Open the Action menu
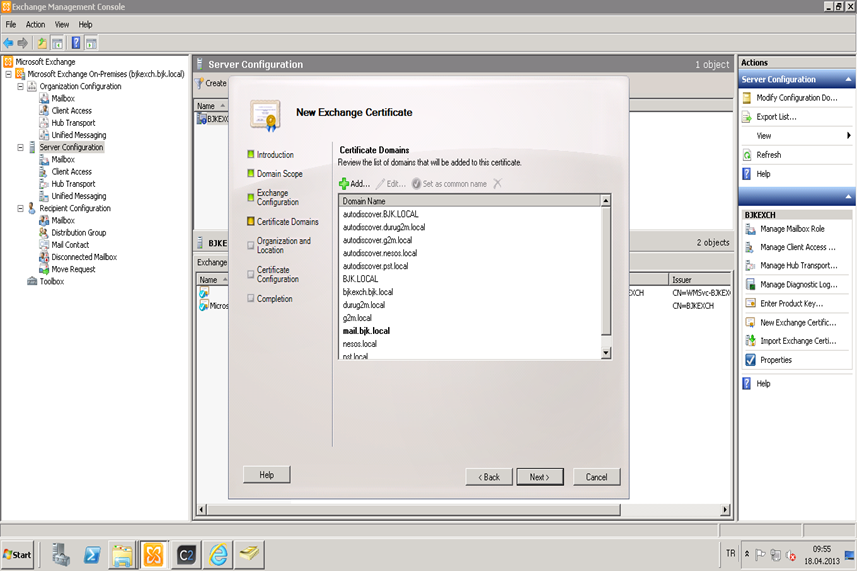Image resolution: width=857 pixels, height=571 pixels. click(x=36, y=25)
